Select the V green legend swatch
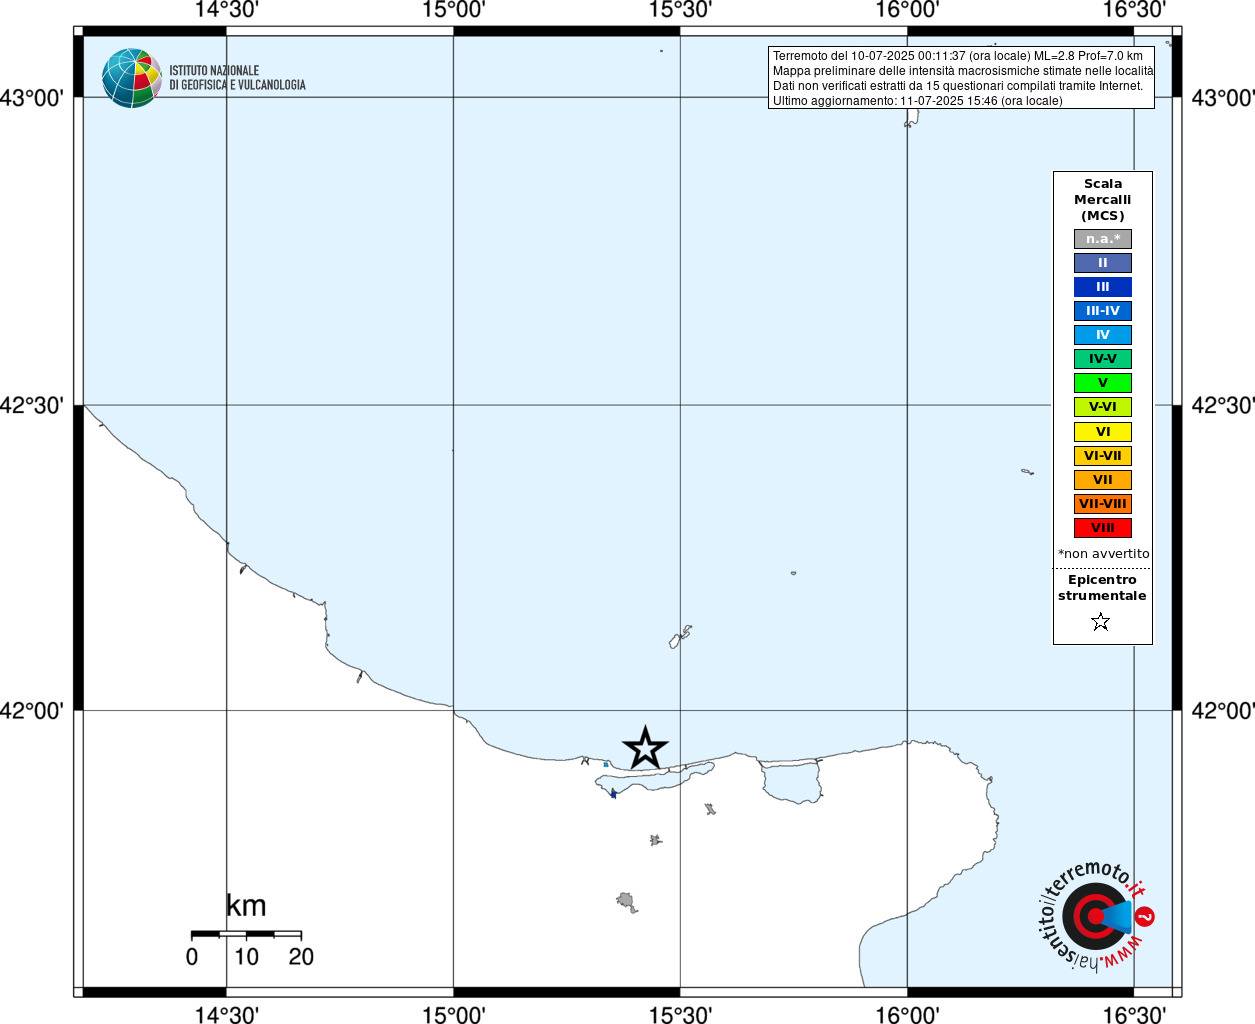 [1103, 383]
